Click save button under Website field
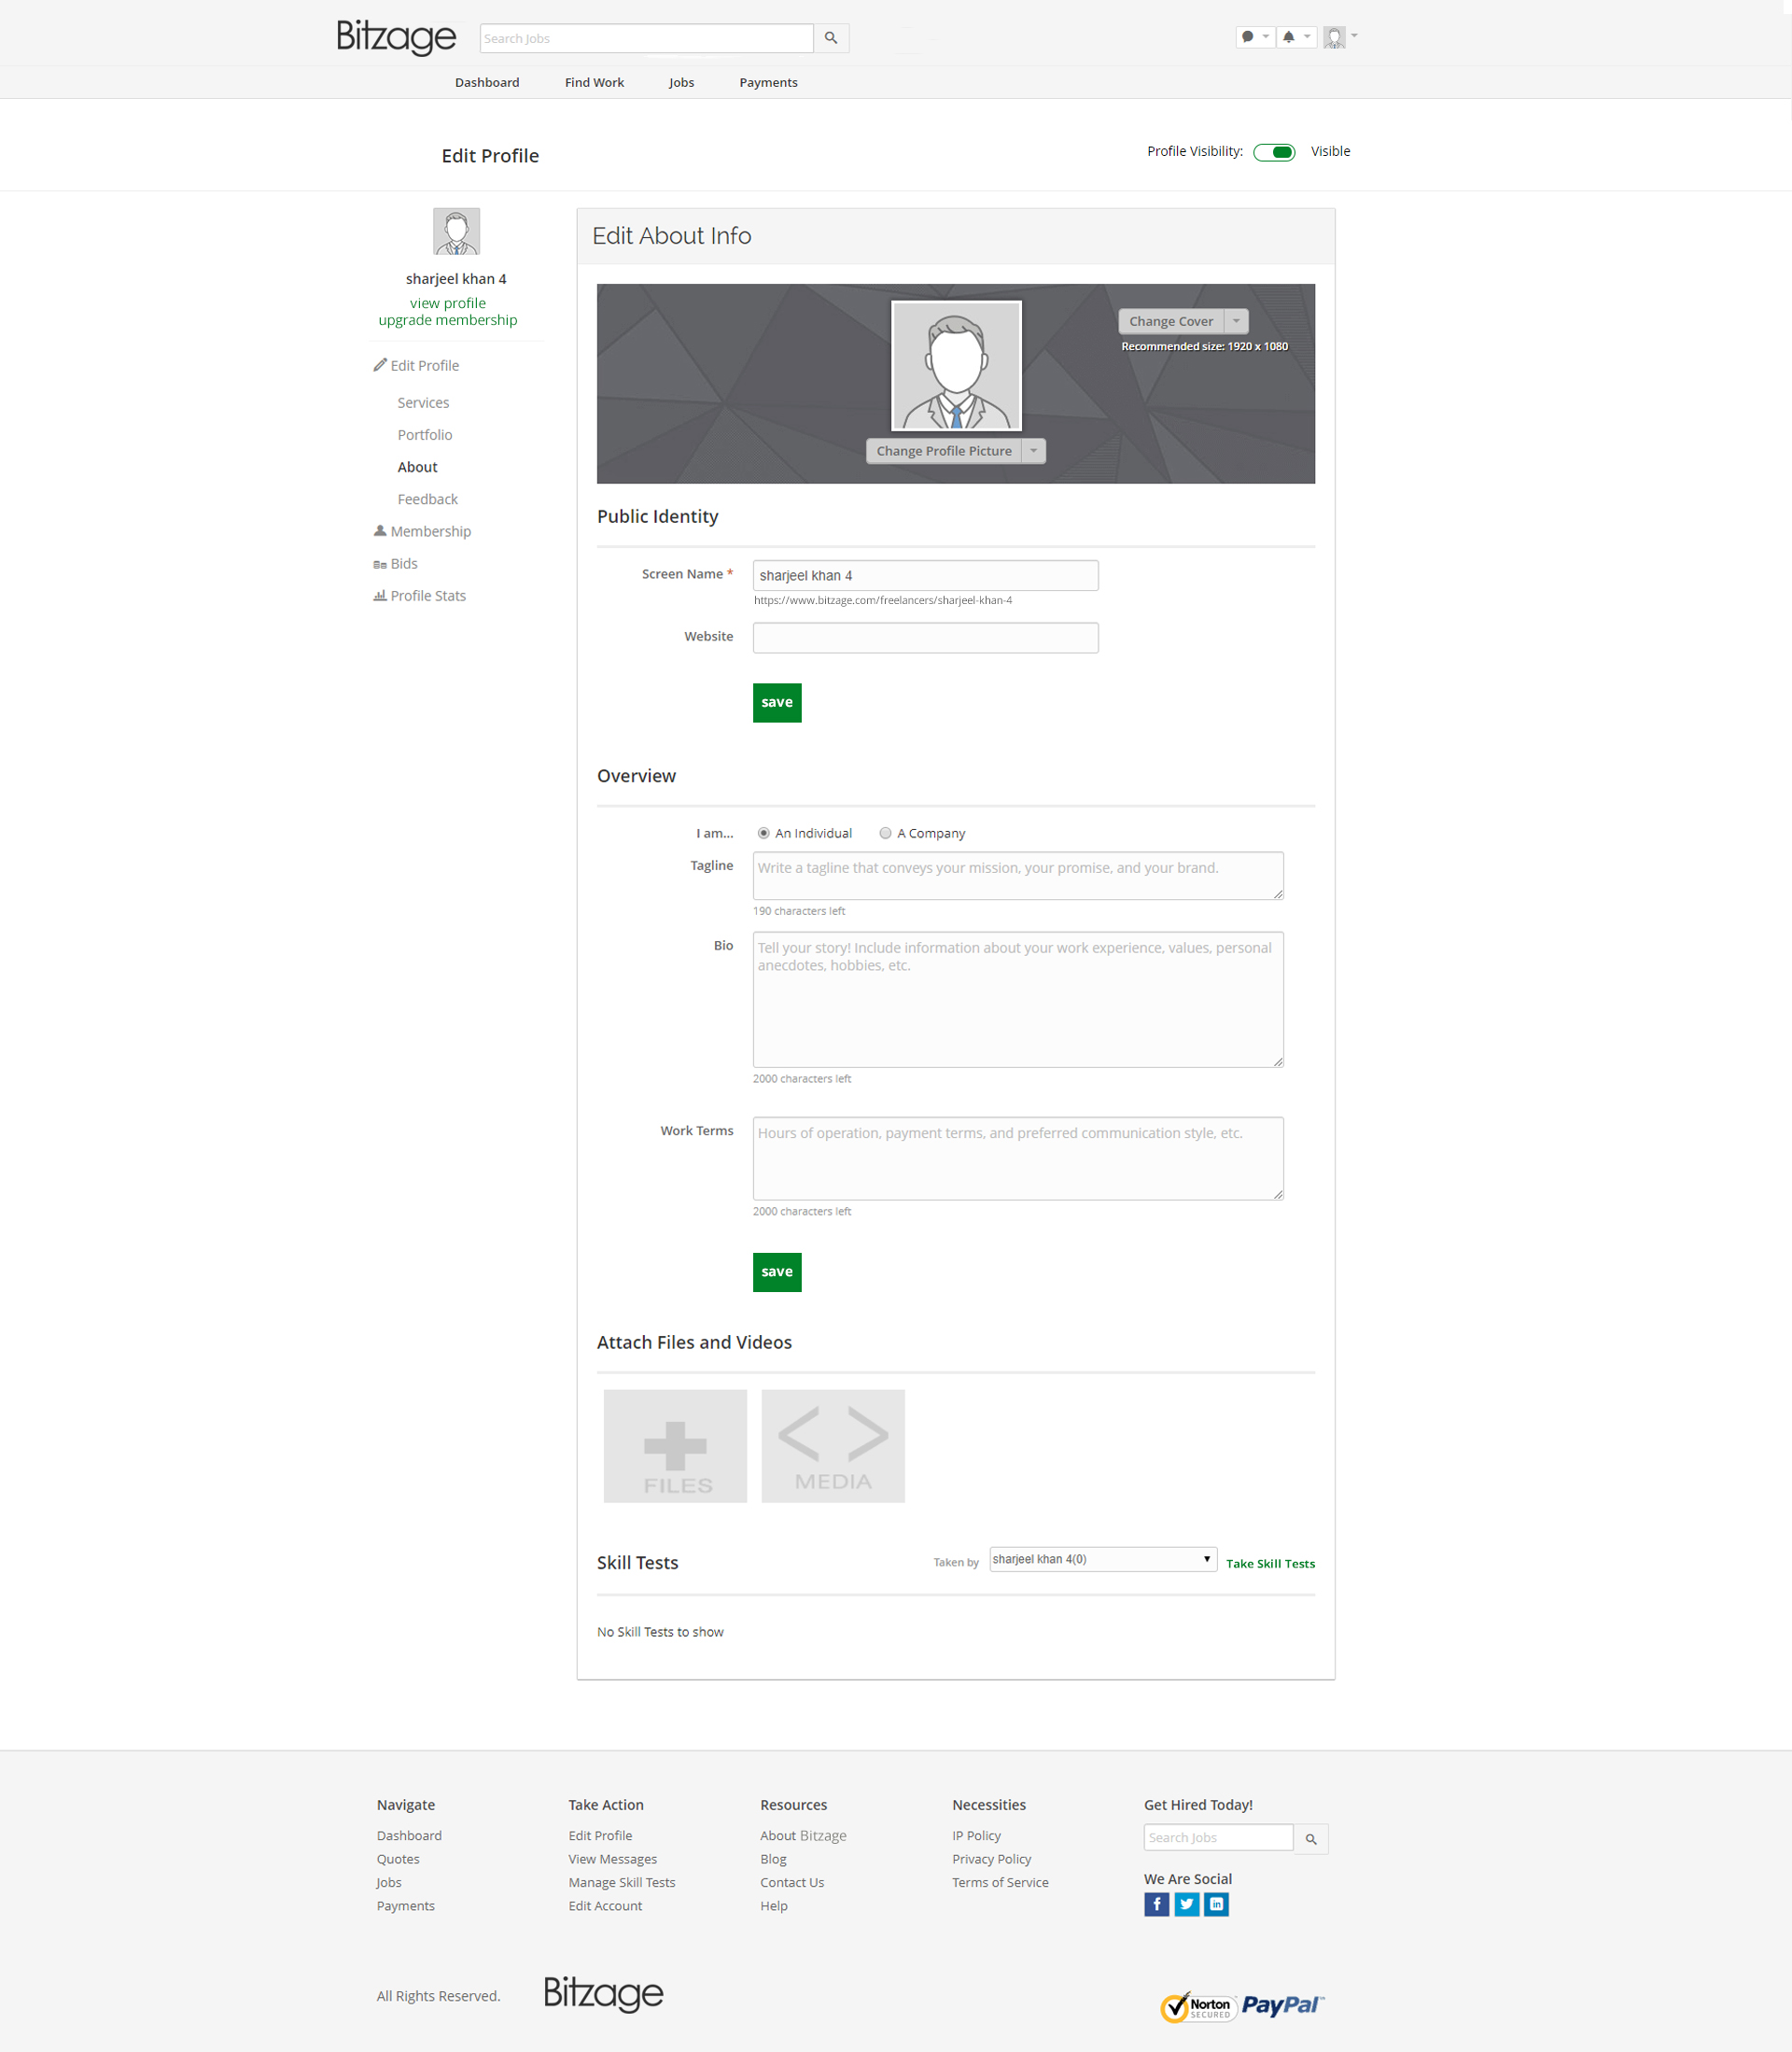The image size is (1792, 2052). tap(776, 702)
